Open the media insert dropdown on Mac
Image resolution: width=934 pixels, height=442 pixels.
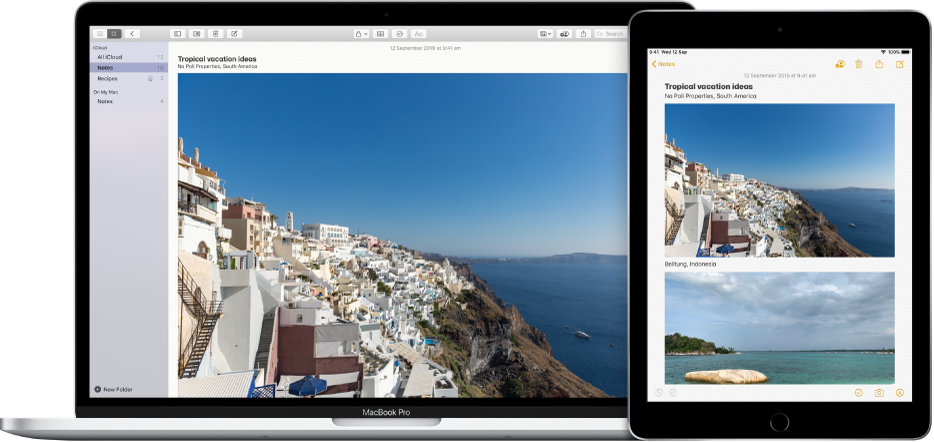pos(545,34)
